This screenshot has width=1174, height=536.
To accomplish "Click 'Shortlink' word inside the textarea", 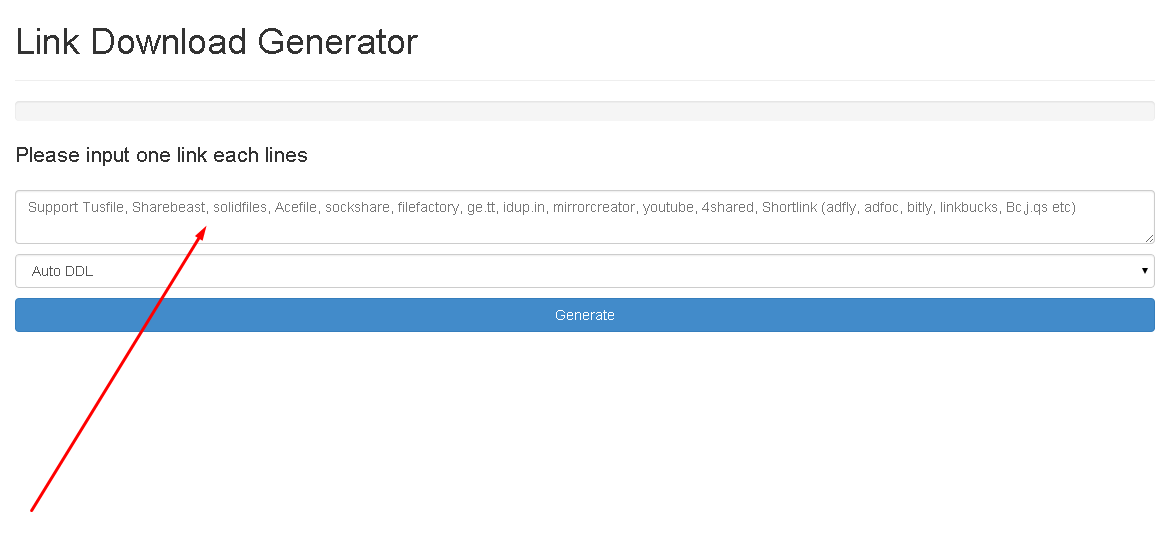I will coord(789,208).
